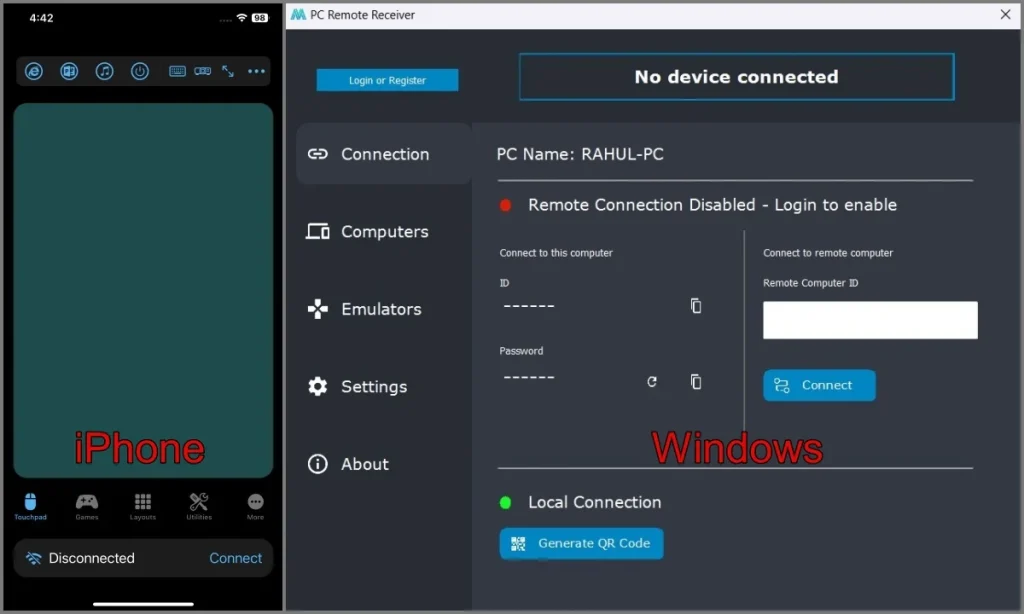Open the three-dot overflow menu on iPhone
The width and height of the screenshot is (1024, 614).
click(x=257, y=71)
